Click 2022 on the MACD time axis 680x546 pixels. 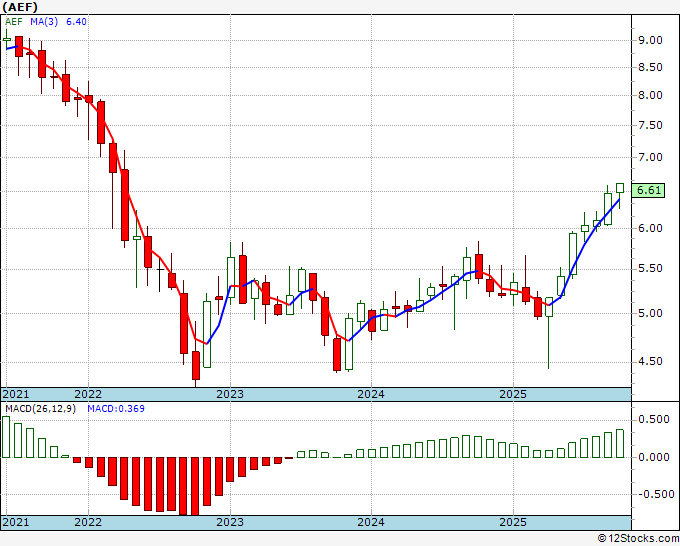click(x=88, y=522)
